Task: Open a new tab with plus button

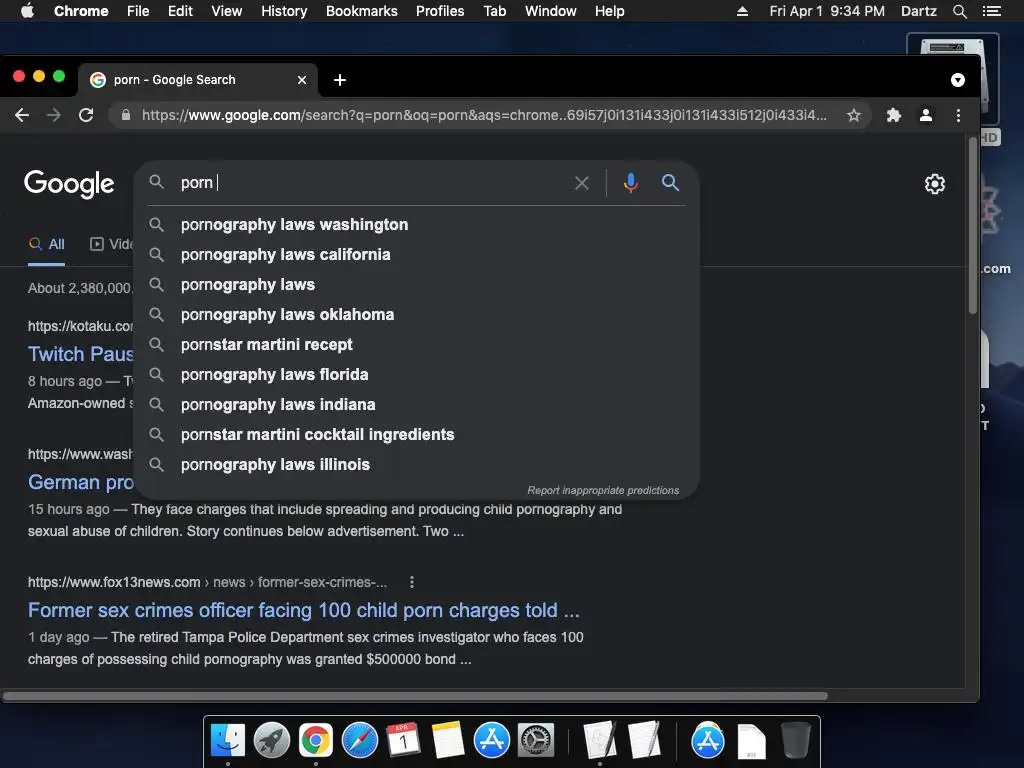Action: pyautogui.click(x=340, y=80)
